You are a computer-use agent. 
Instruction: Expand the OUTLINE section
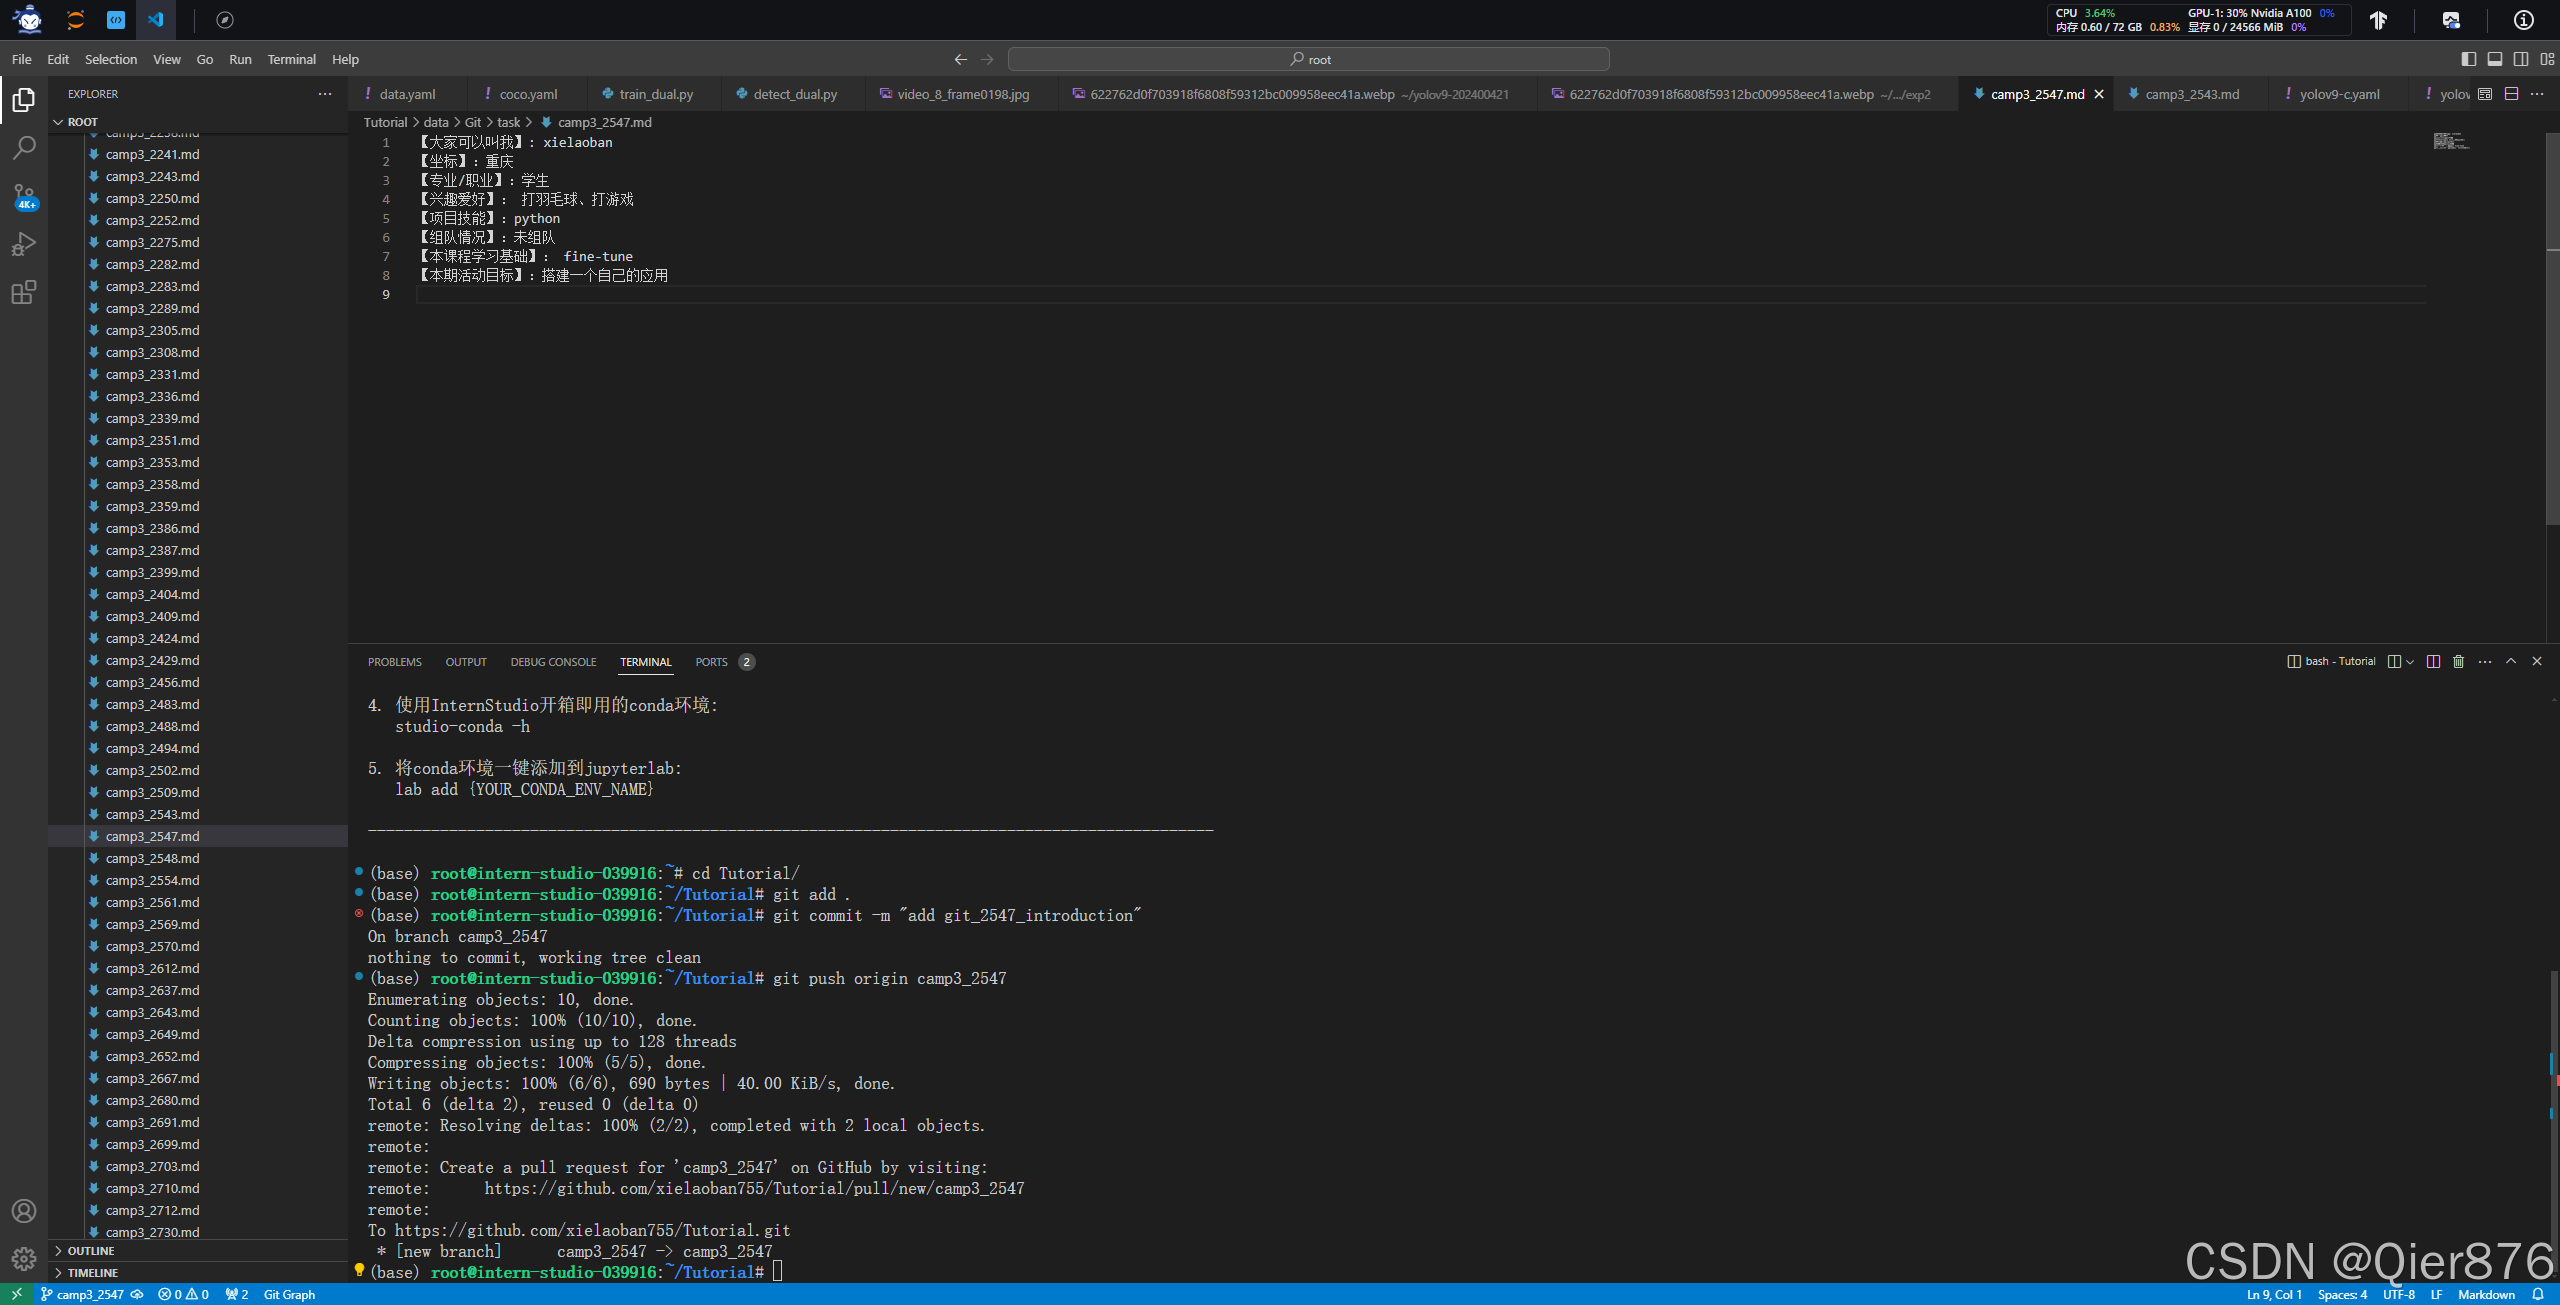pyautogui.click(x=90, y=1251)
